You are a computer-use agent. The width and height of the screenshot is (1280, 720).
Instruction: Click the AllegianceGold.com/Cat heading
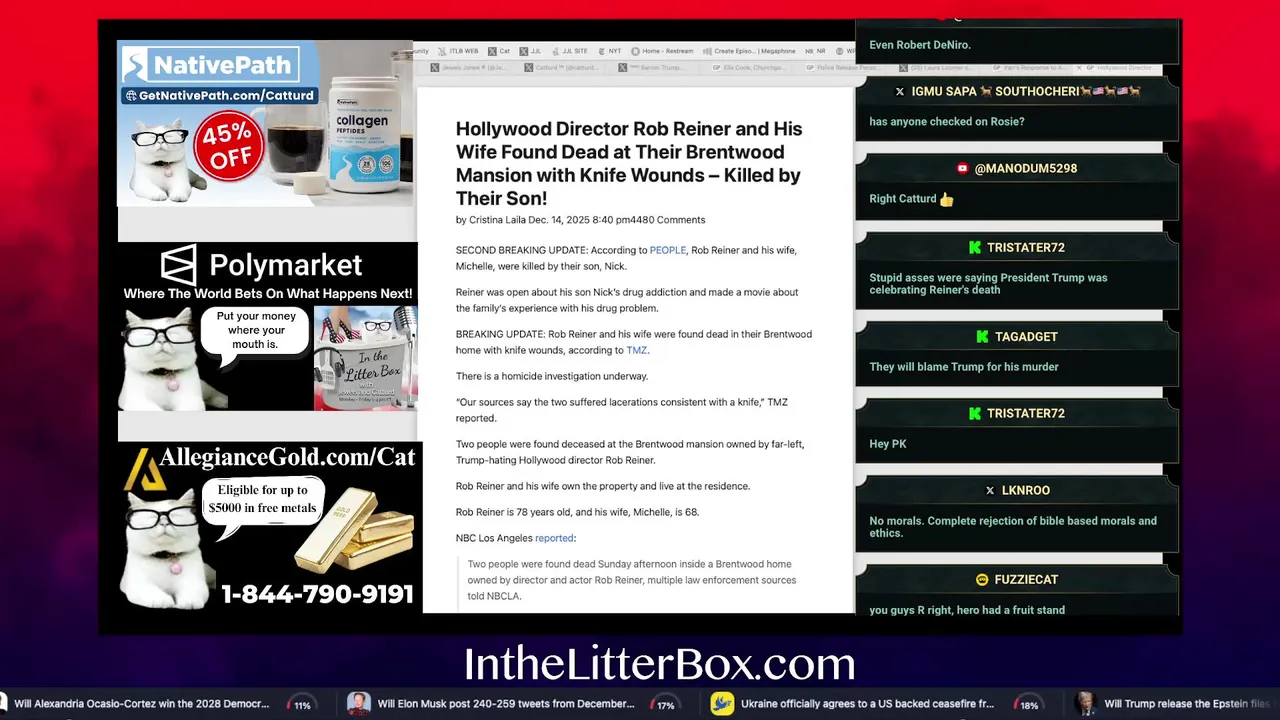pos(287,458)
